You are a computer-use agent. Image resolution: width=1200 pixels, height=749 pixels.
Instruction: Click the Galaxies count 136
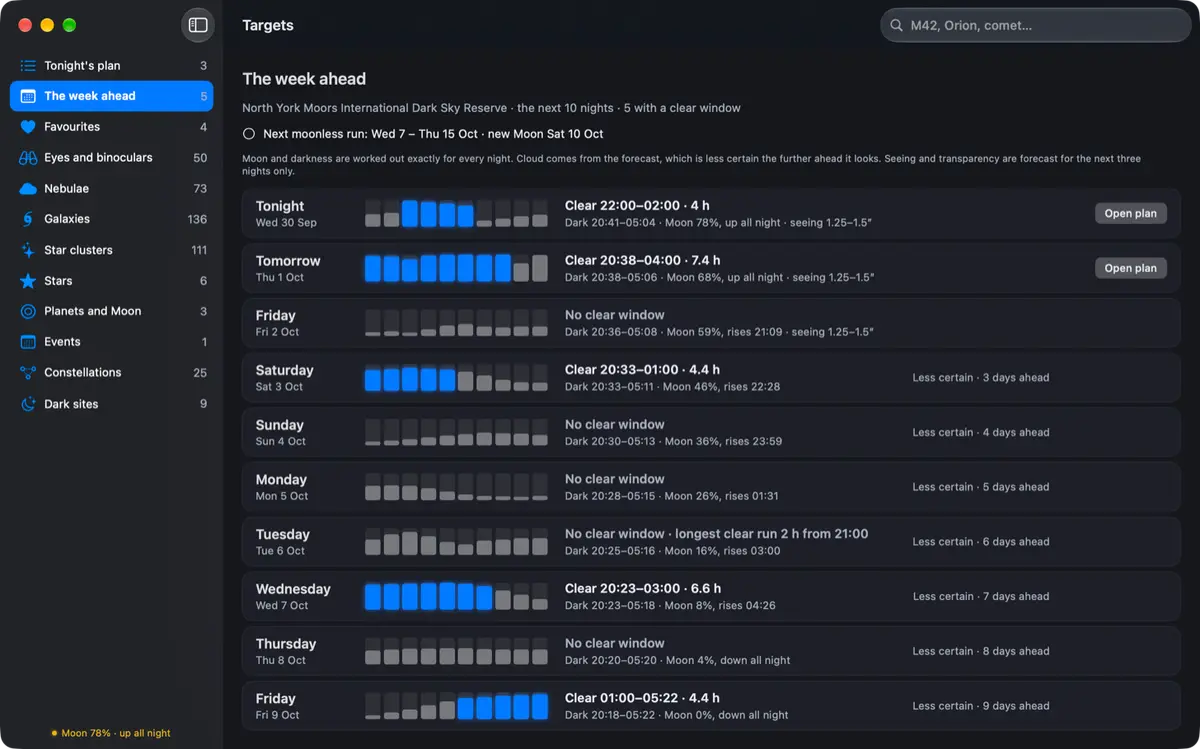pos(197,219)
